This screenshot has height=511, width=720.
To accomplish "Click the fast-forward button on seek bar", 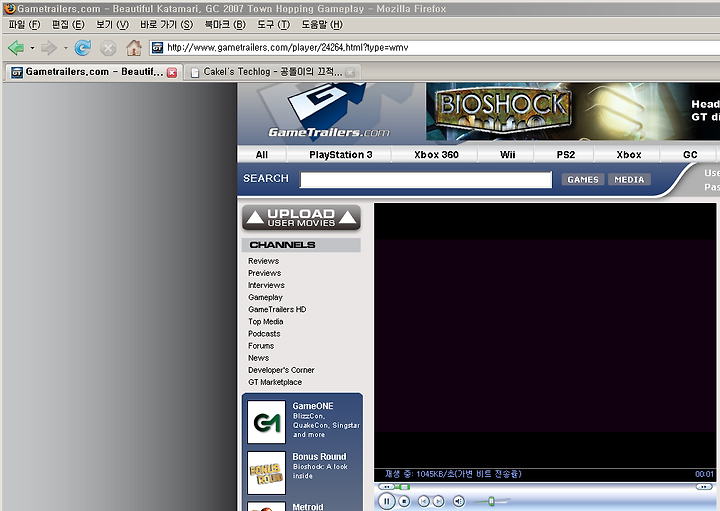I will [x=704, y=487].
